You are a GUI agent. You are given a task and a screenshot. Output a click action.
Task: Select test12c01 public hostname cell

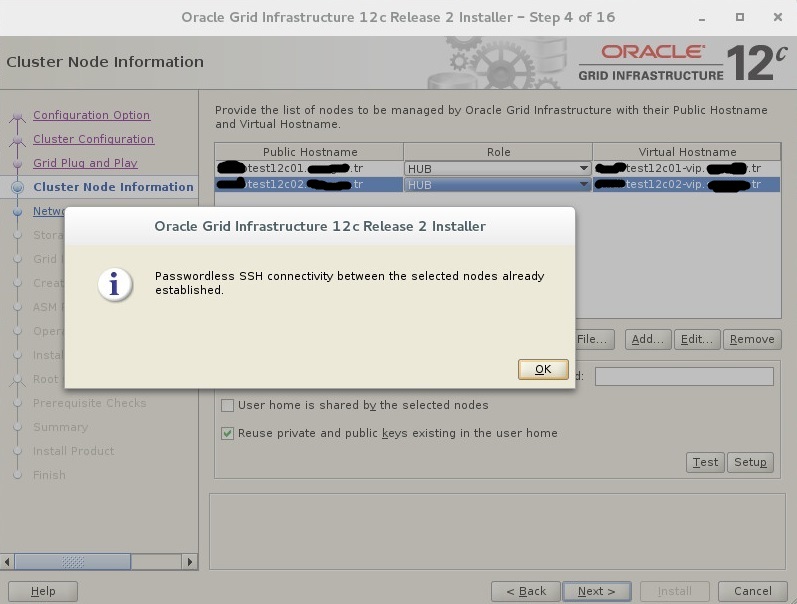tap(309, 168)
